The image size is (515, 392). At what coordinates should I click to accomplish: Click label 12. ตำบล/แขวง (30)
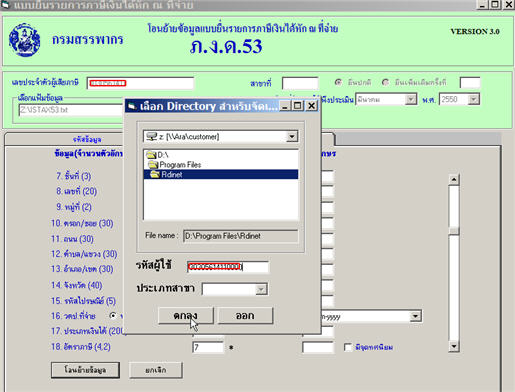click(84, 254)
